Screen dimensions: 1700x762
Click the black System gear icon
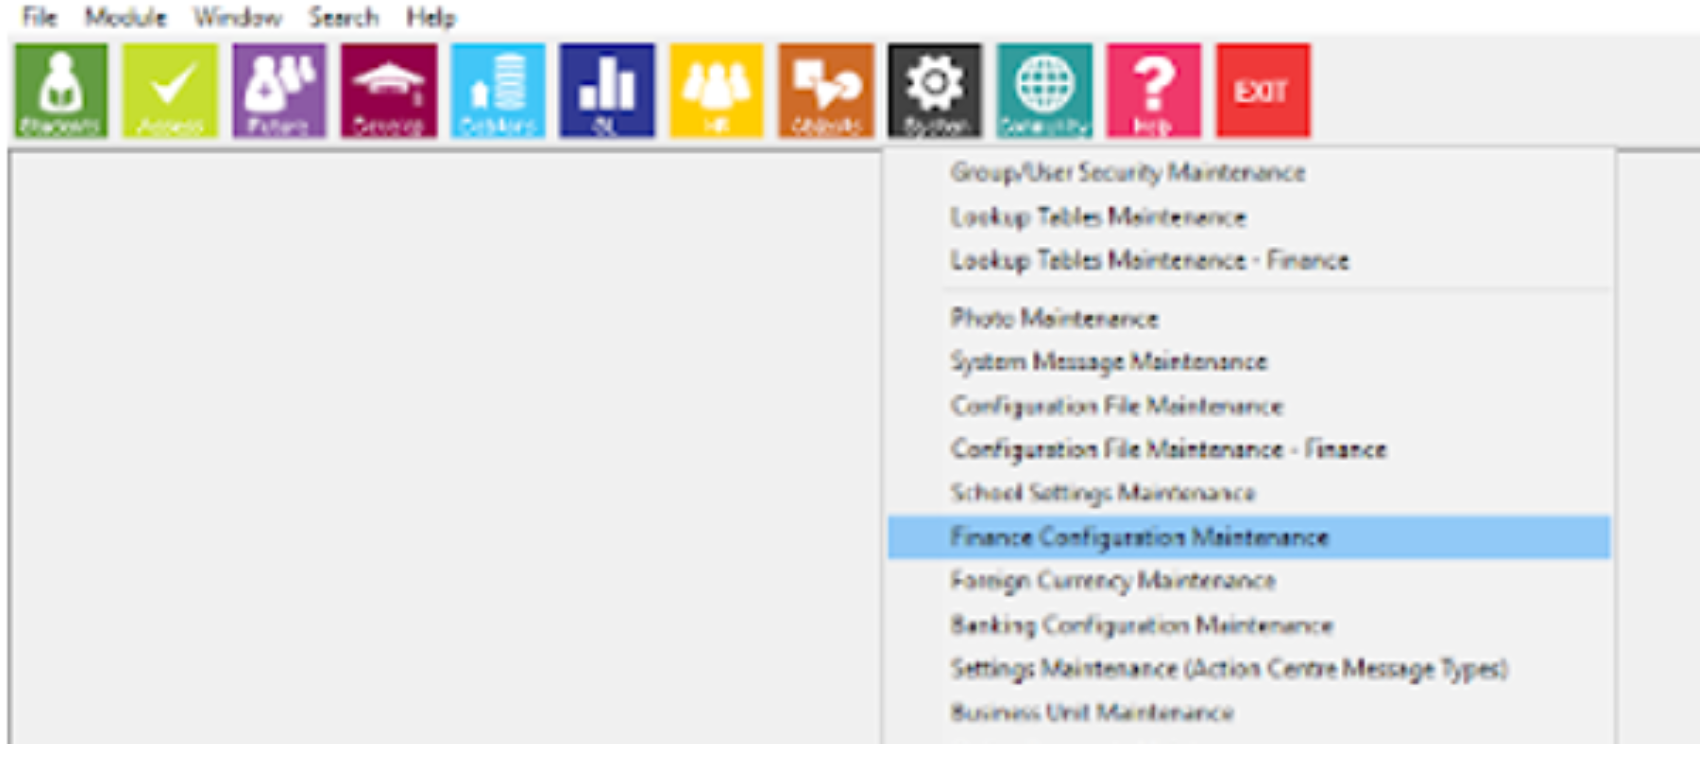935,91
